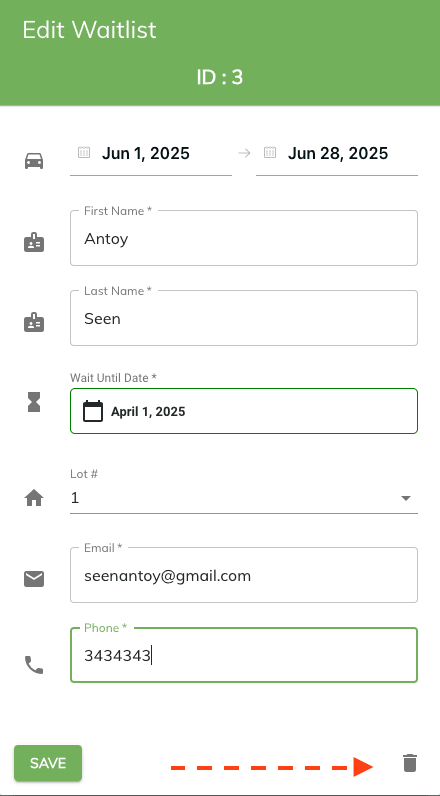
Task: Click the ID badge icon beside Last Name
Action: pos(34,323)
